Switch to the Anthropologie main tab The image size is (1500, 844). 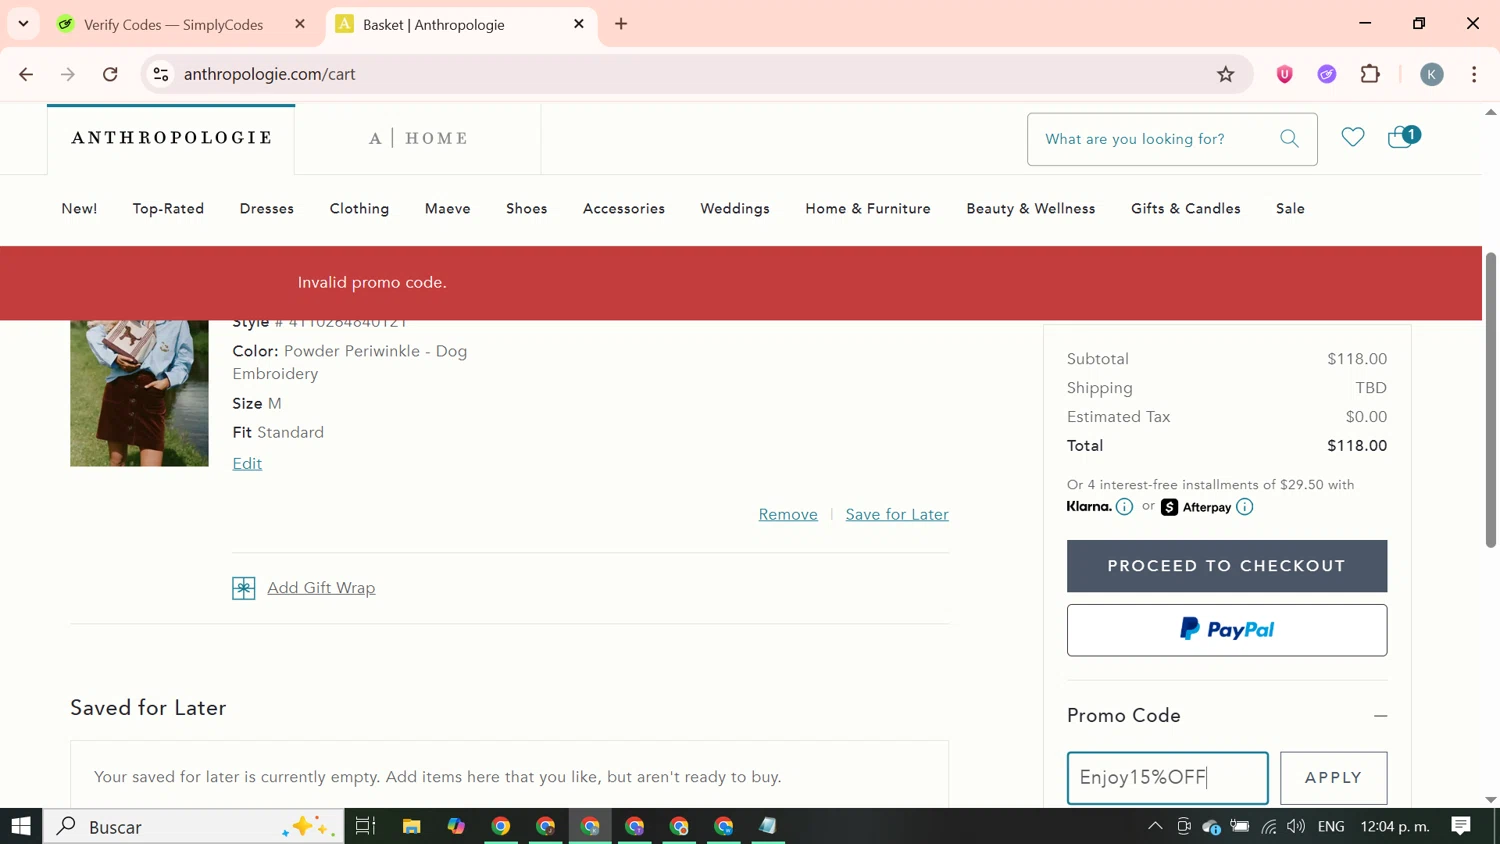click(x=171, y=138)
